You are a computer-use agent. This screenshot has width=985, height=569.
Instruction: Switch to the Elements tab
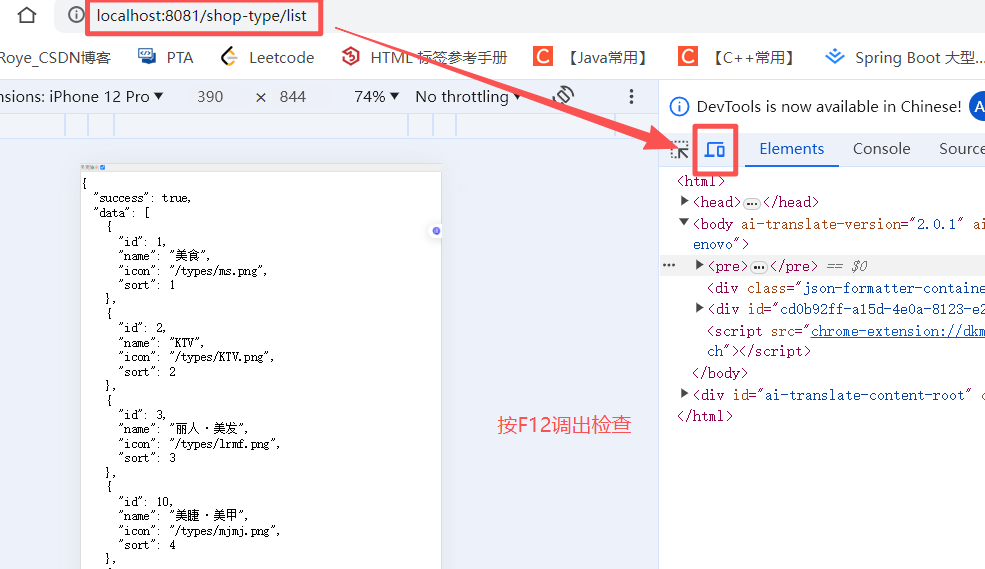[792, 149]
